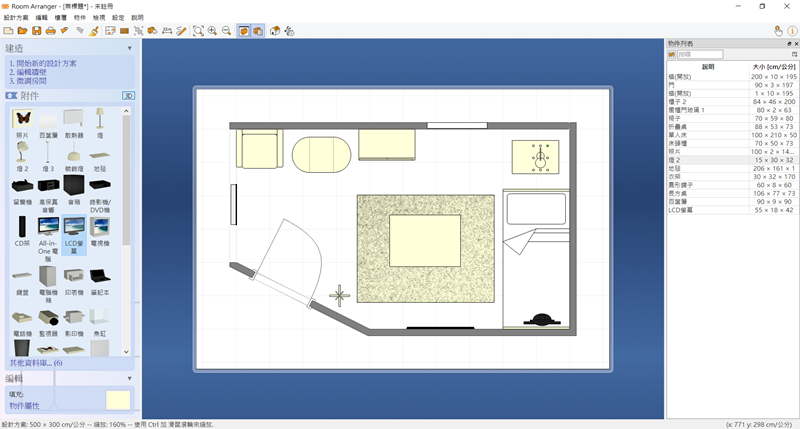
Task: Click the float panel button on the object list
Action: tap(789, 44)
